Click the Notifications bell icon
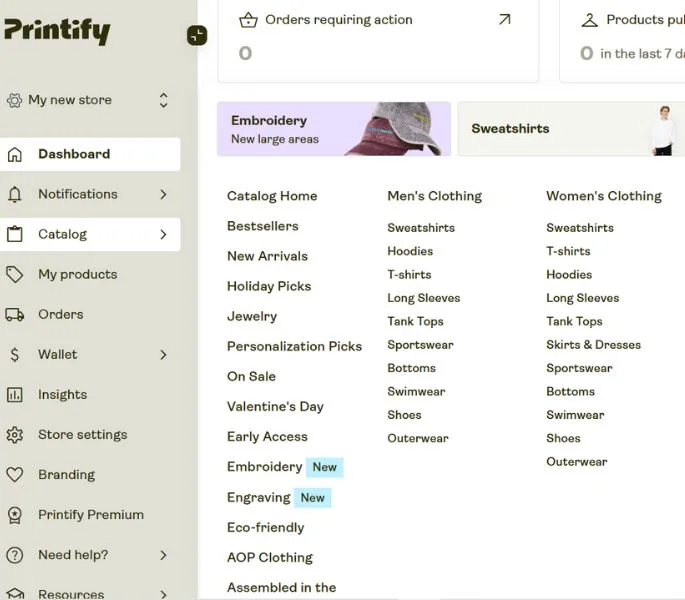 pyautogui.click(x=15, y=194)
